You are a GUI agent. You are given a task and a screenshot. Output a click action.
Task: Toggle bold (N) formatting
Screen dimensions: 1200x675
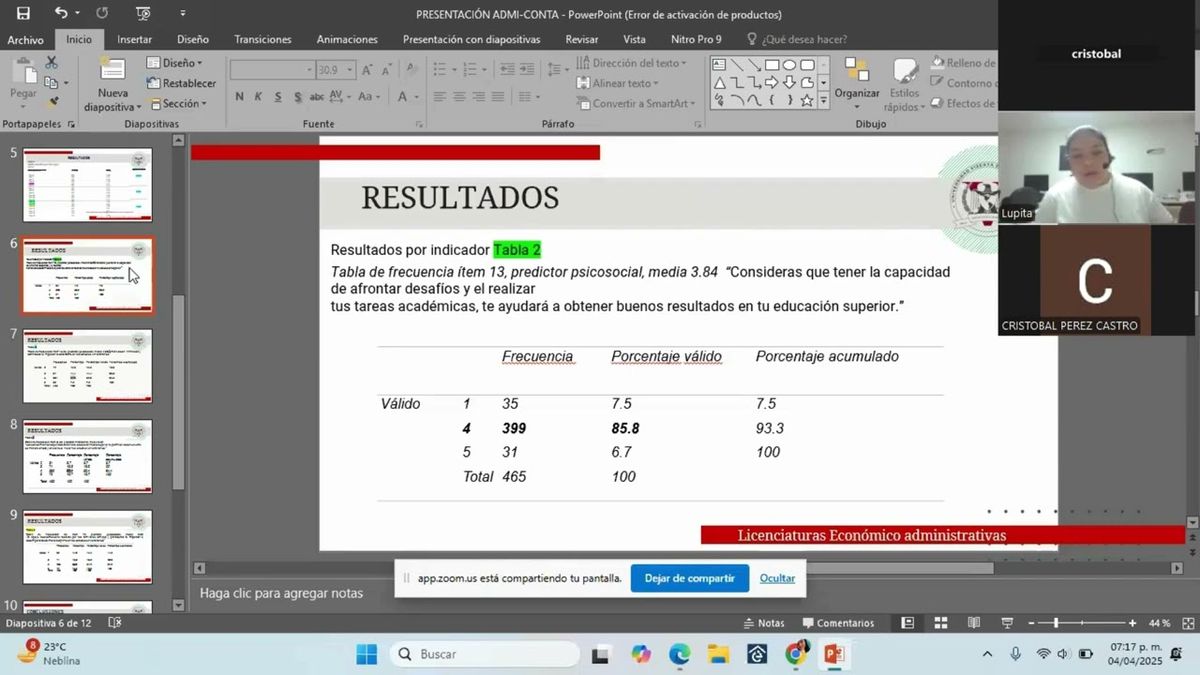click(240, 97)
